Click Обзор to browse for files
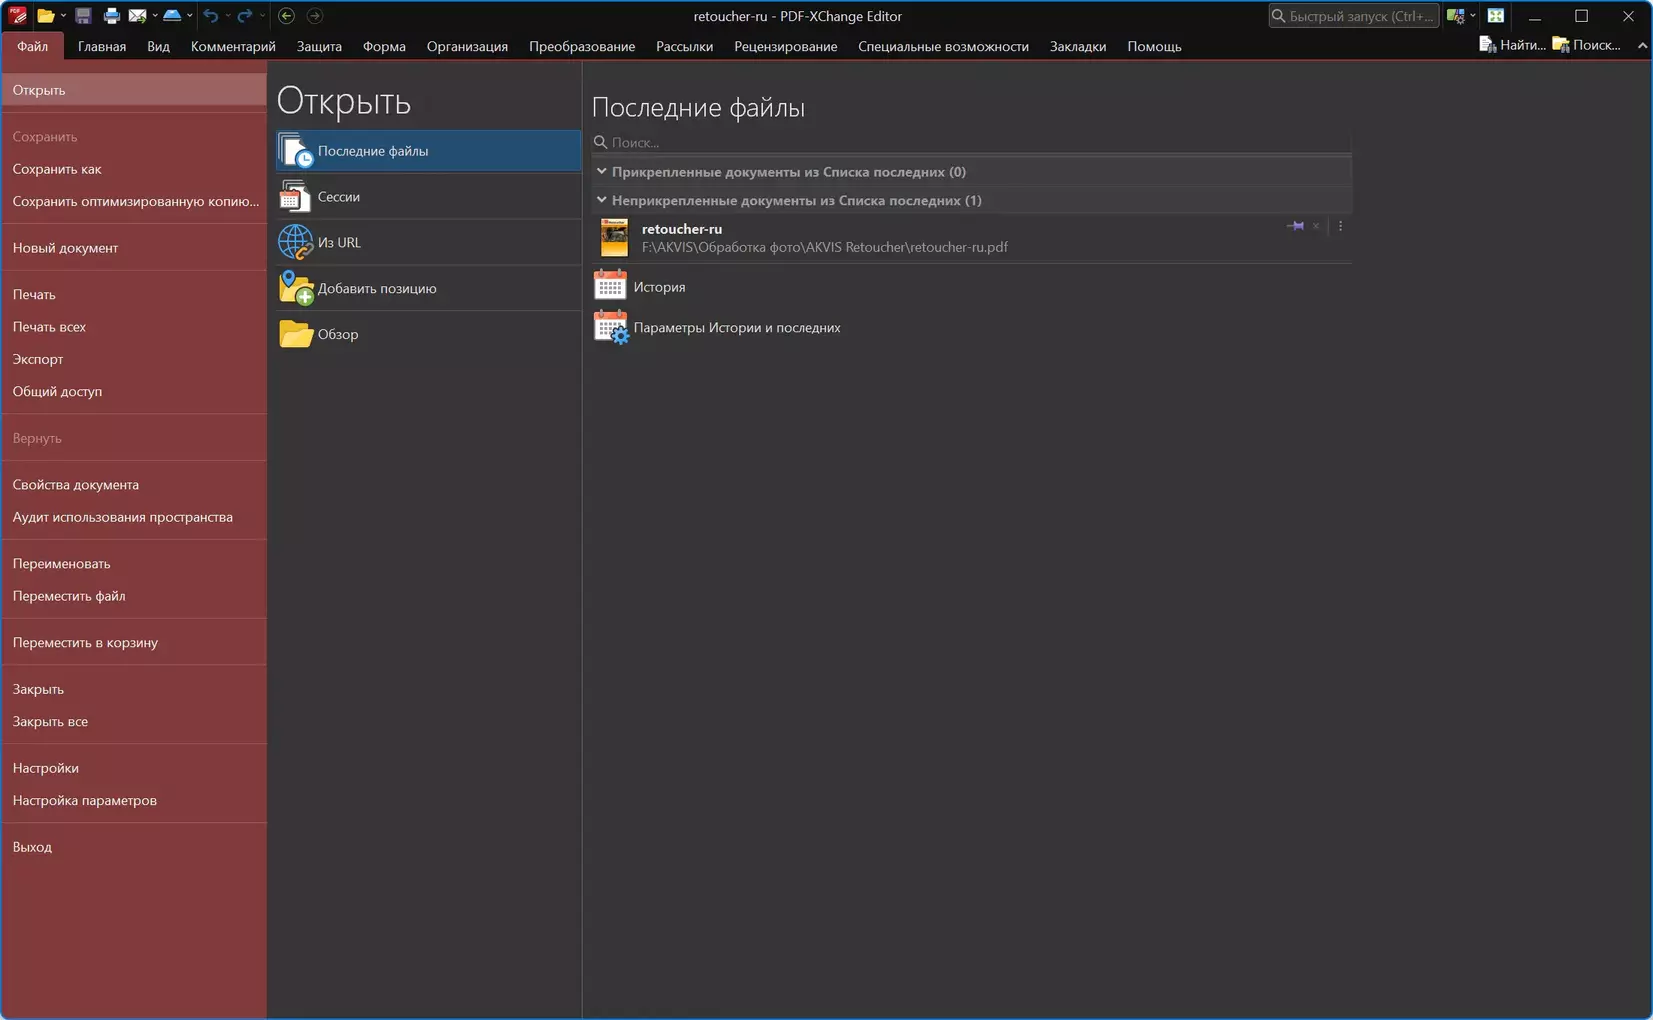The width and height of the screenshot is (1653, 1020). pyautogui.click(x=338, y=334)
